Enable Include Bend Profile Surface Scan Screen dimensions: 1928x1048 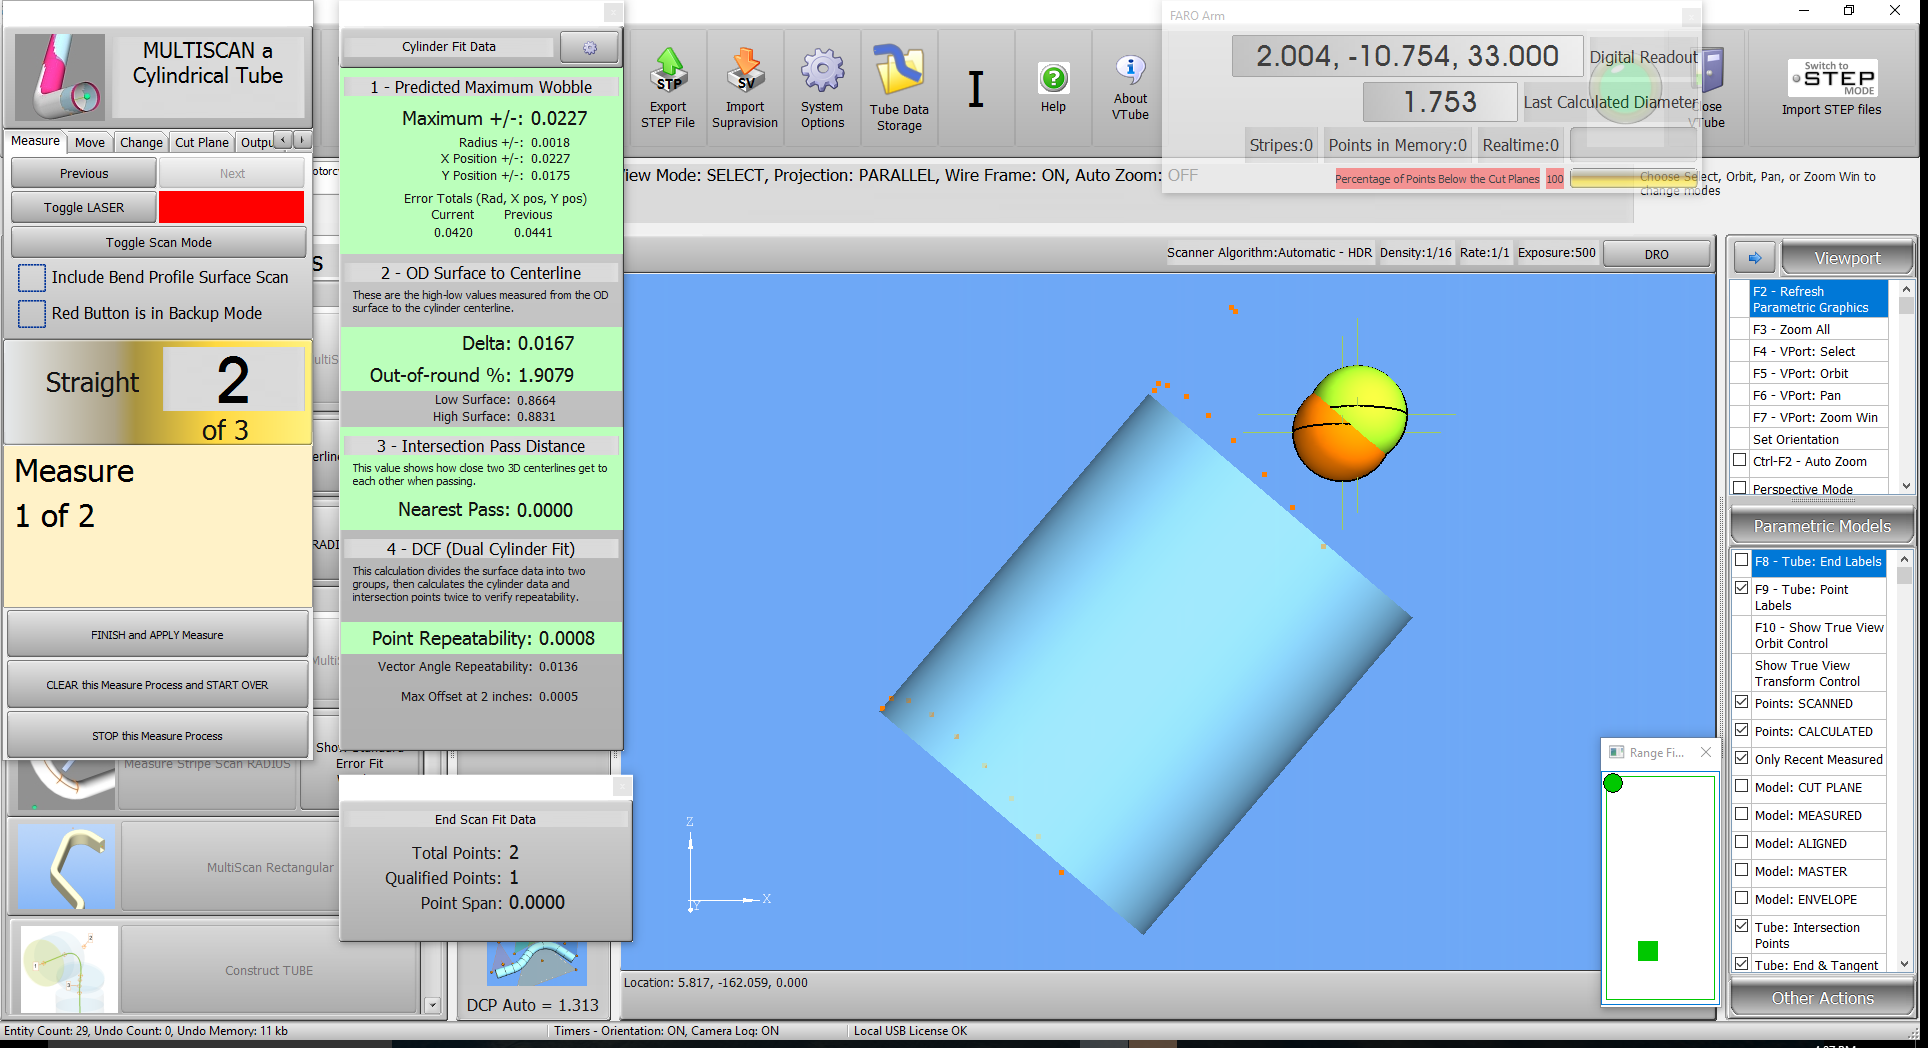pyautogui.click(x=32, y=278)
